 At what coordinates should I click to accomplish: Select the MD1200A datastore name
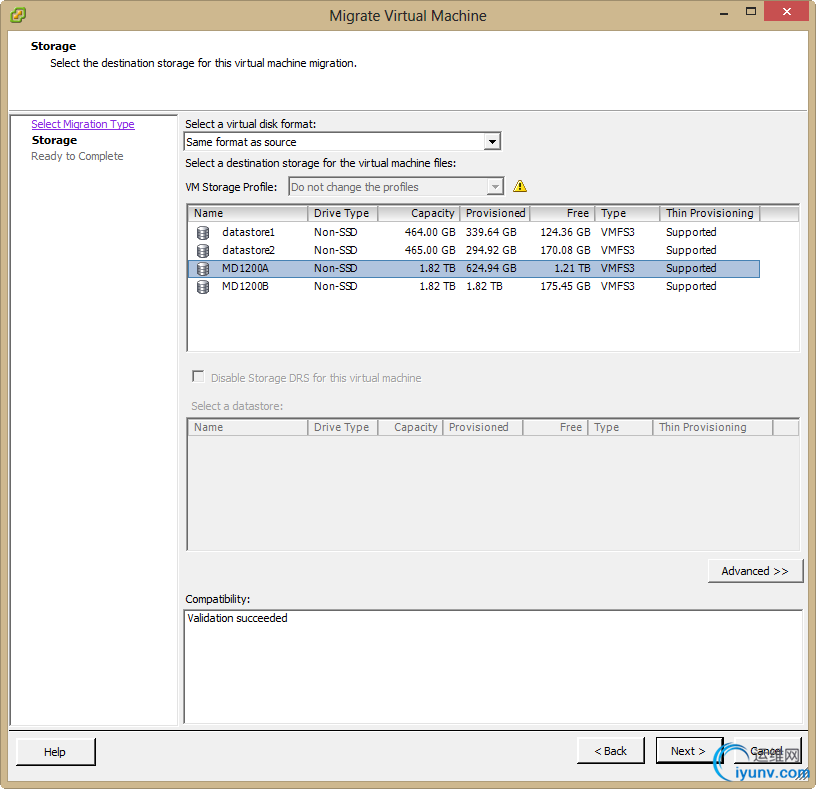pyautogui.click(x=245, y=269)
